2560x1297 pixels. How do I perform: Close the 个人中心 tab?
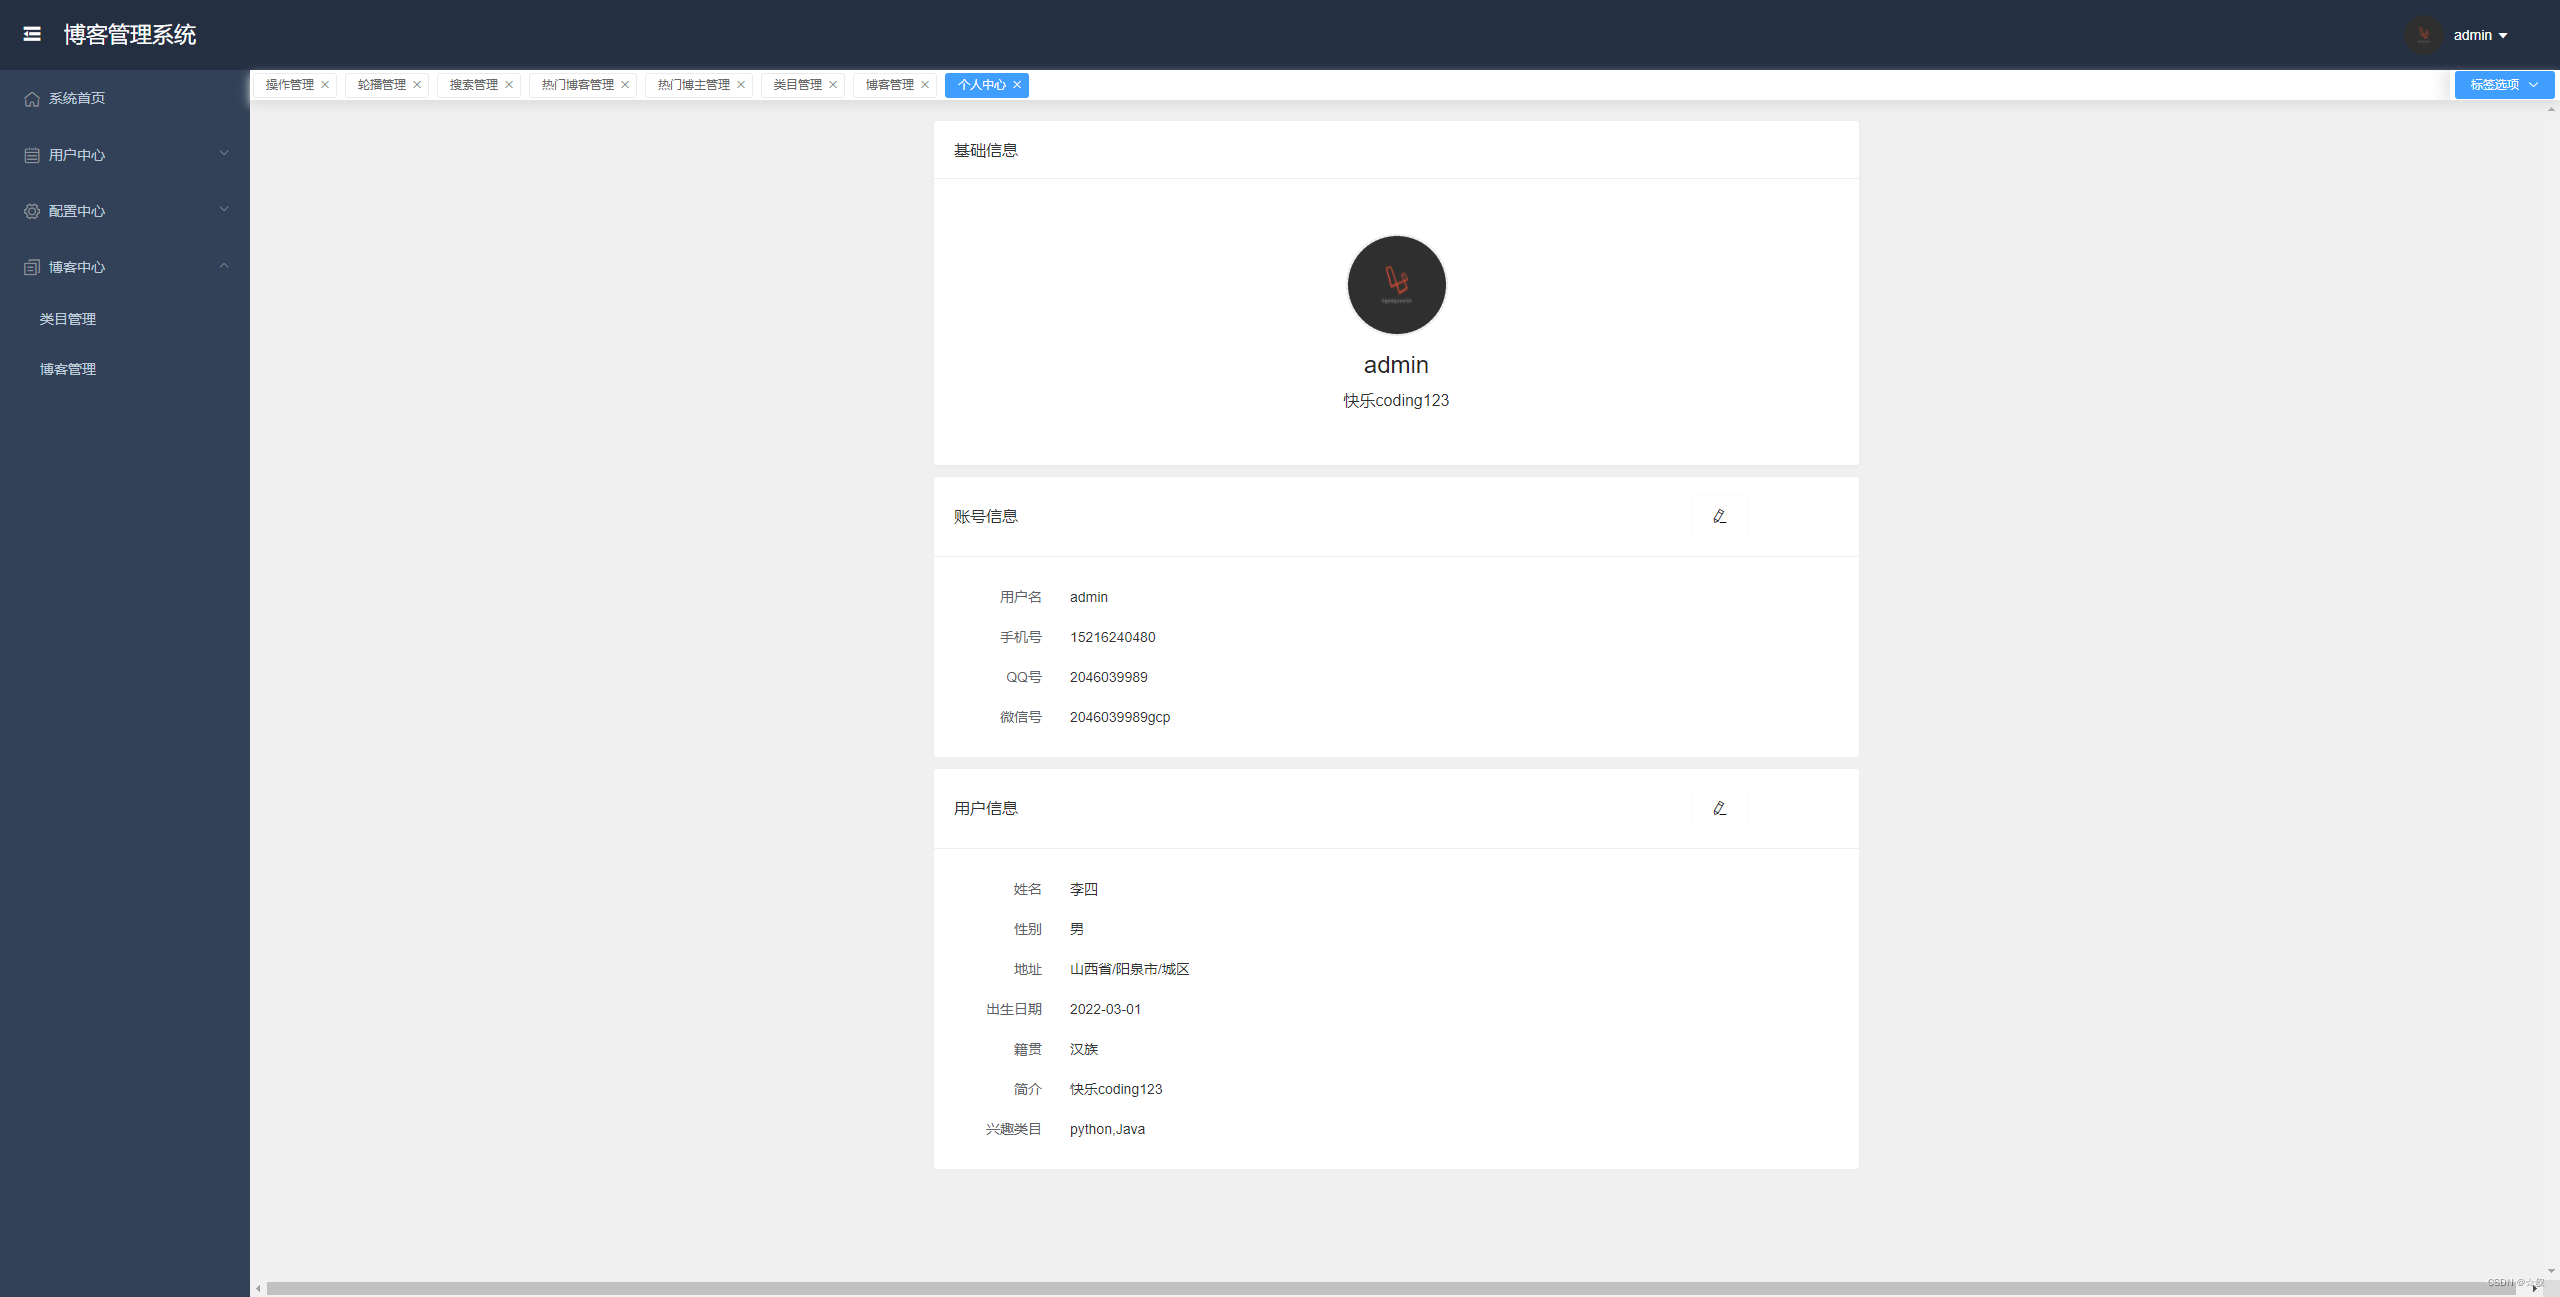tap(1017, 85)
